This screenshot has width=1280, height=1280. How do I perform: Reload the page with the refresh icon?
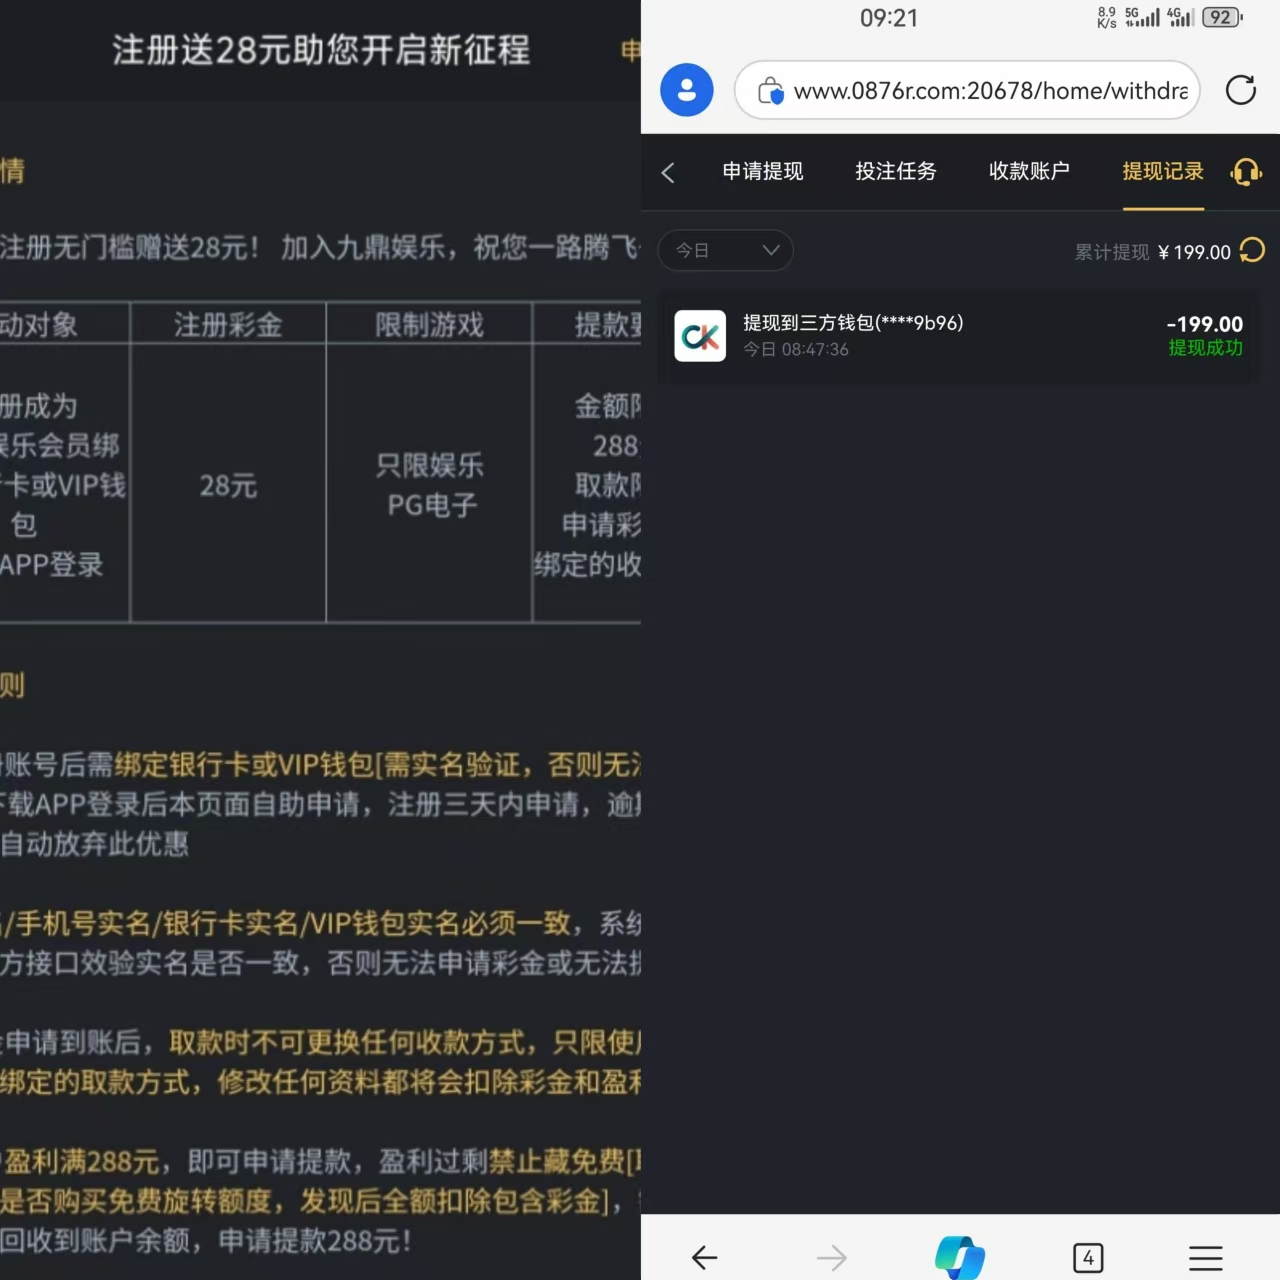pyautogui.click(x=1241, y=90)
